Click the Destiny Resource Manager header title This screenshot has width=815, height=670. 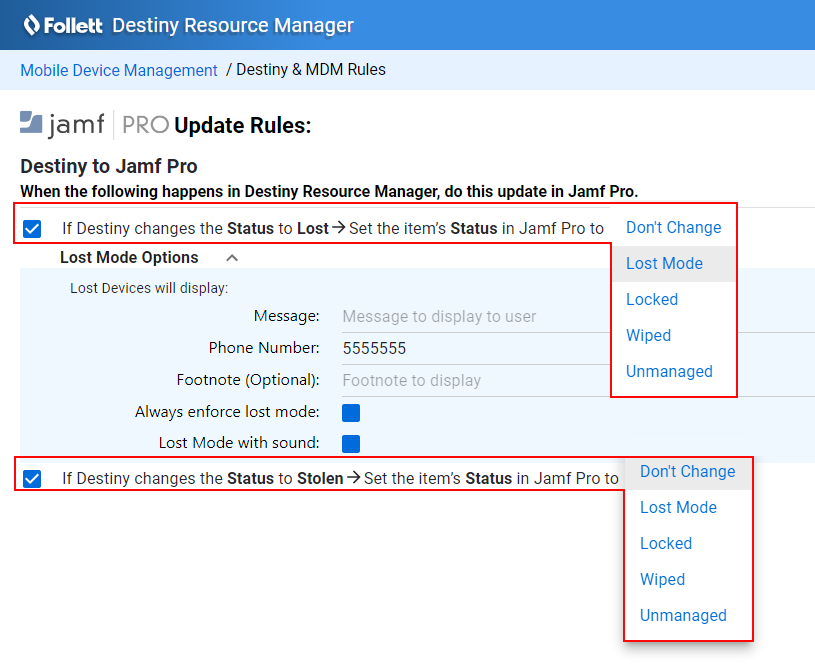233,25
